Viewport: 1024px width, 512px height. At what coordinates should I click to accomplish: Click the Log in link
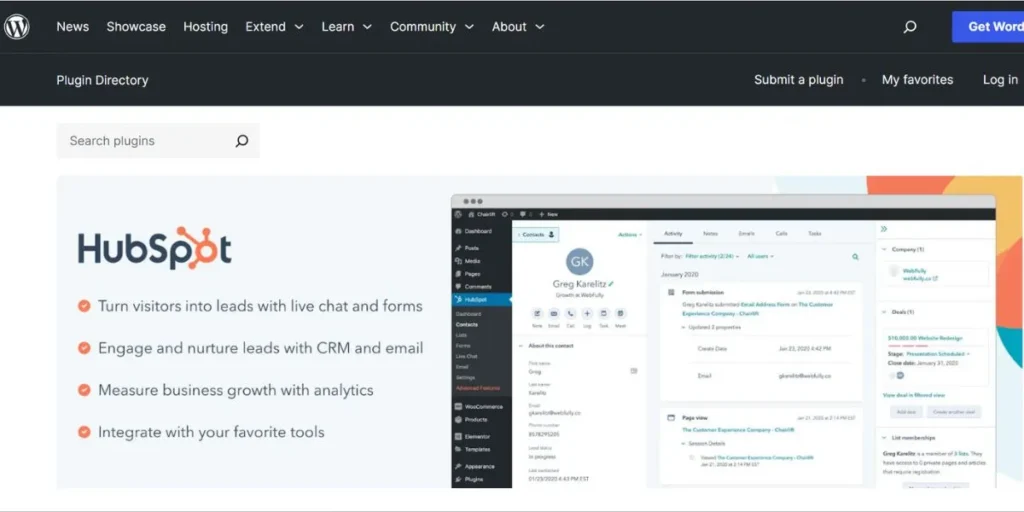(x=1000, y=80)
